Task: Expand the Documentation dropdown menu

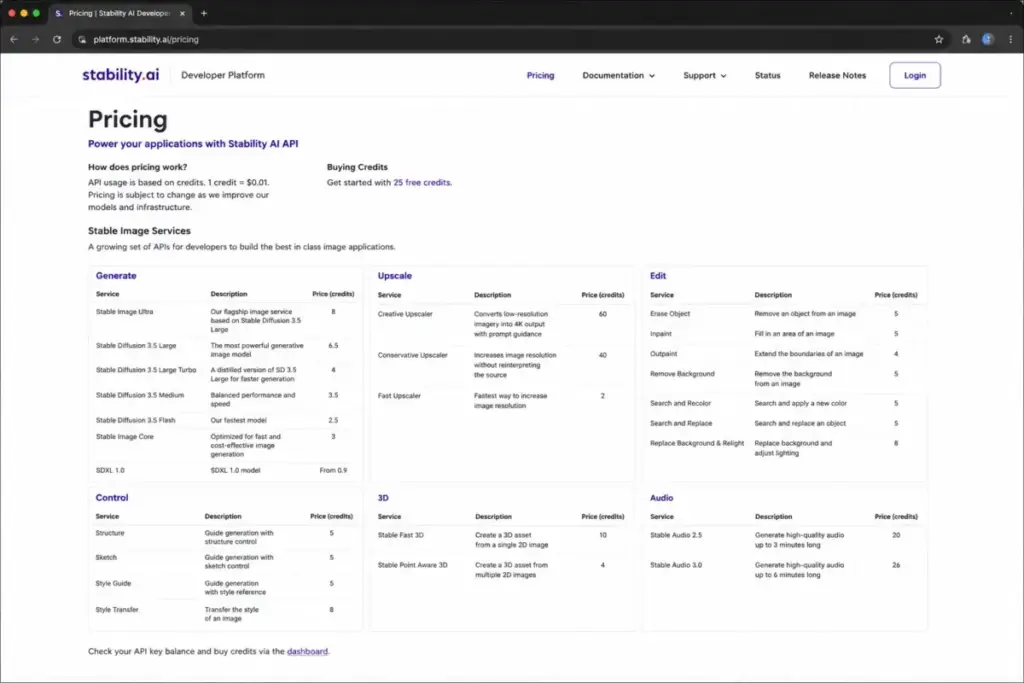Action: click(x=618, y=75)
